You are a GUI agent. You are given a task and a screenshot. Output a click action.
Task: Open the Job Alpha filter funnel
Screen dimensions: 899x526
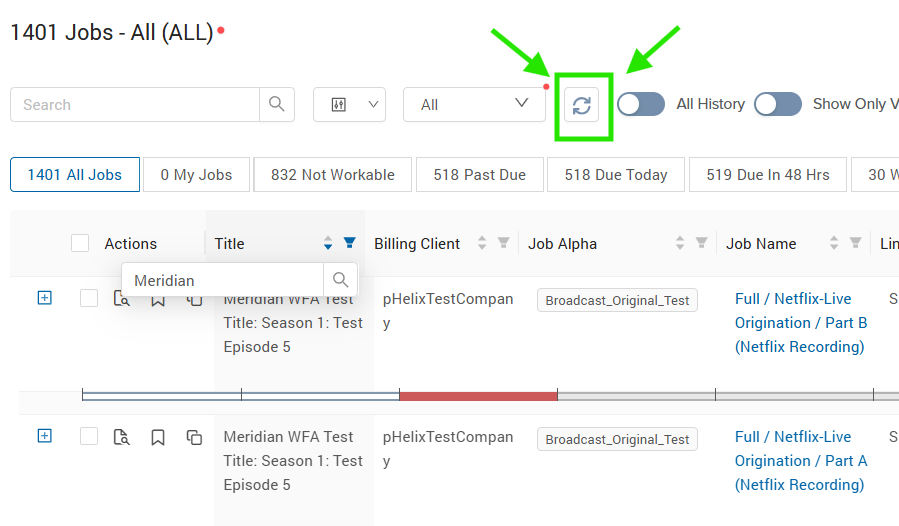[701, 243]
